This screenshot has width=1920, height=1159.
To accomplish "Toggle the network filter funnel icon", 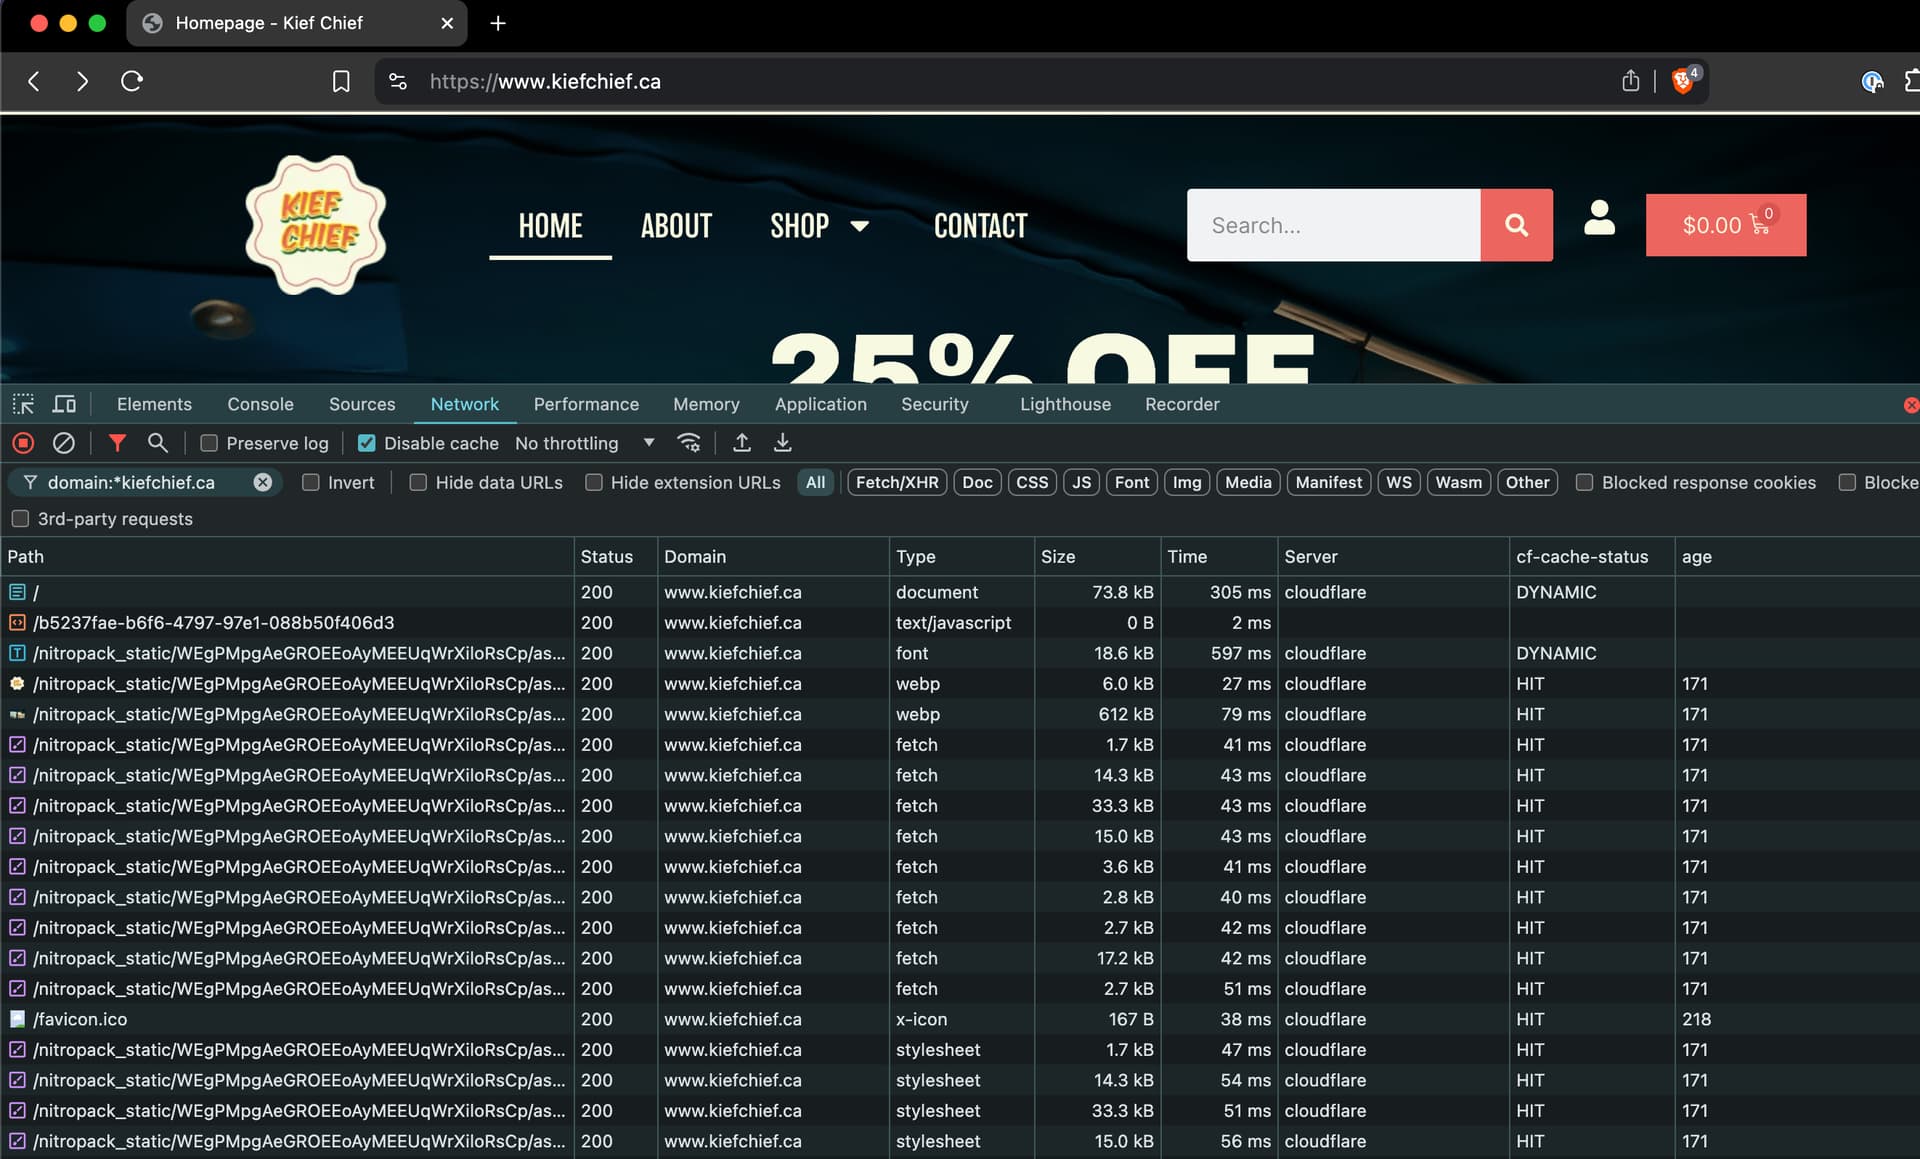I will 117,443.
